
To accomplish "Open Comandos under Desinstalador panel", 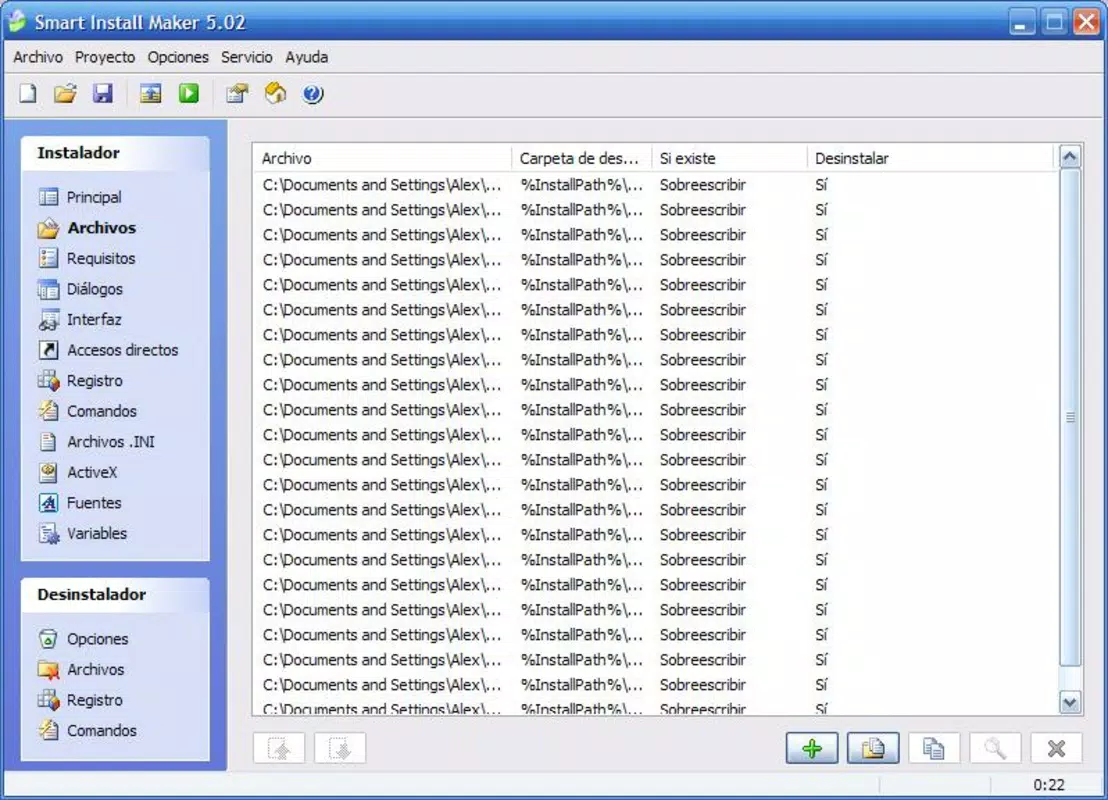I will (88, 730).
